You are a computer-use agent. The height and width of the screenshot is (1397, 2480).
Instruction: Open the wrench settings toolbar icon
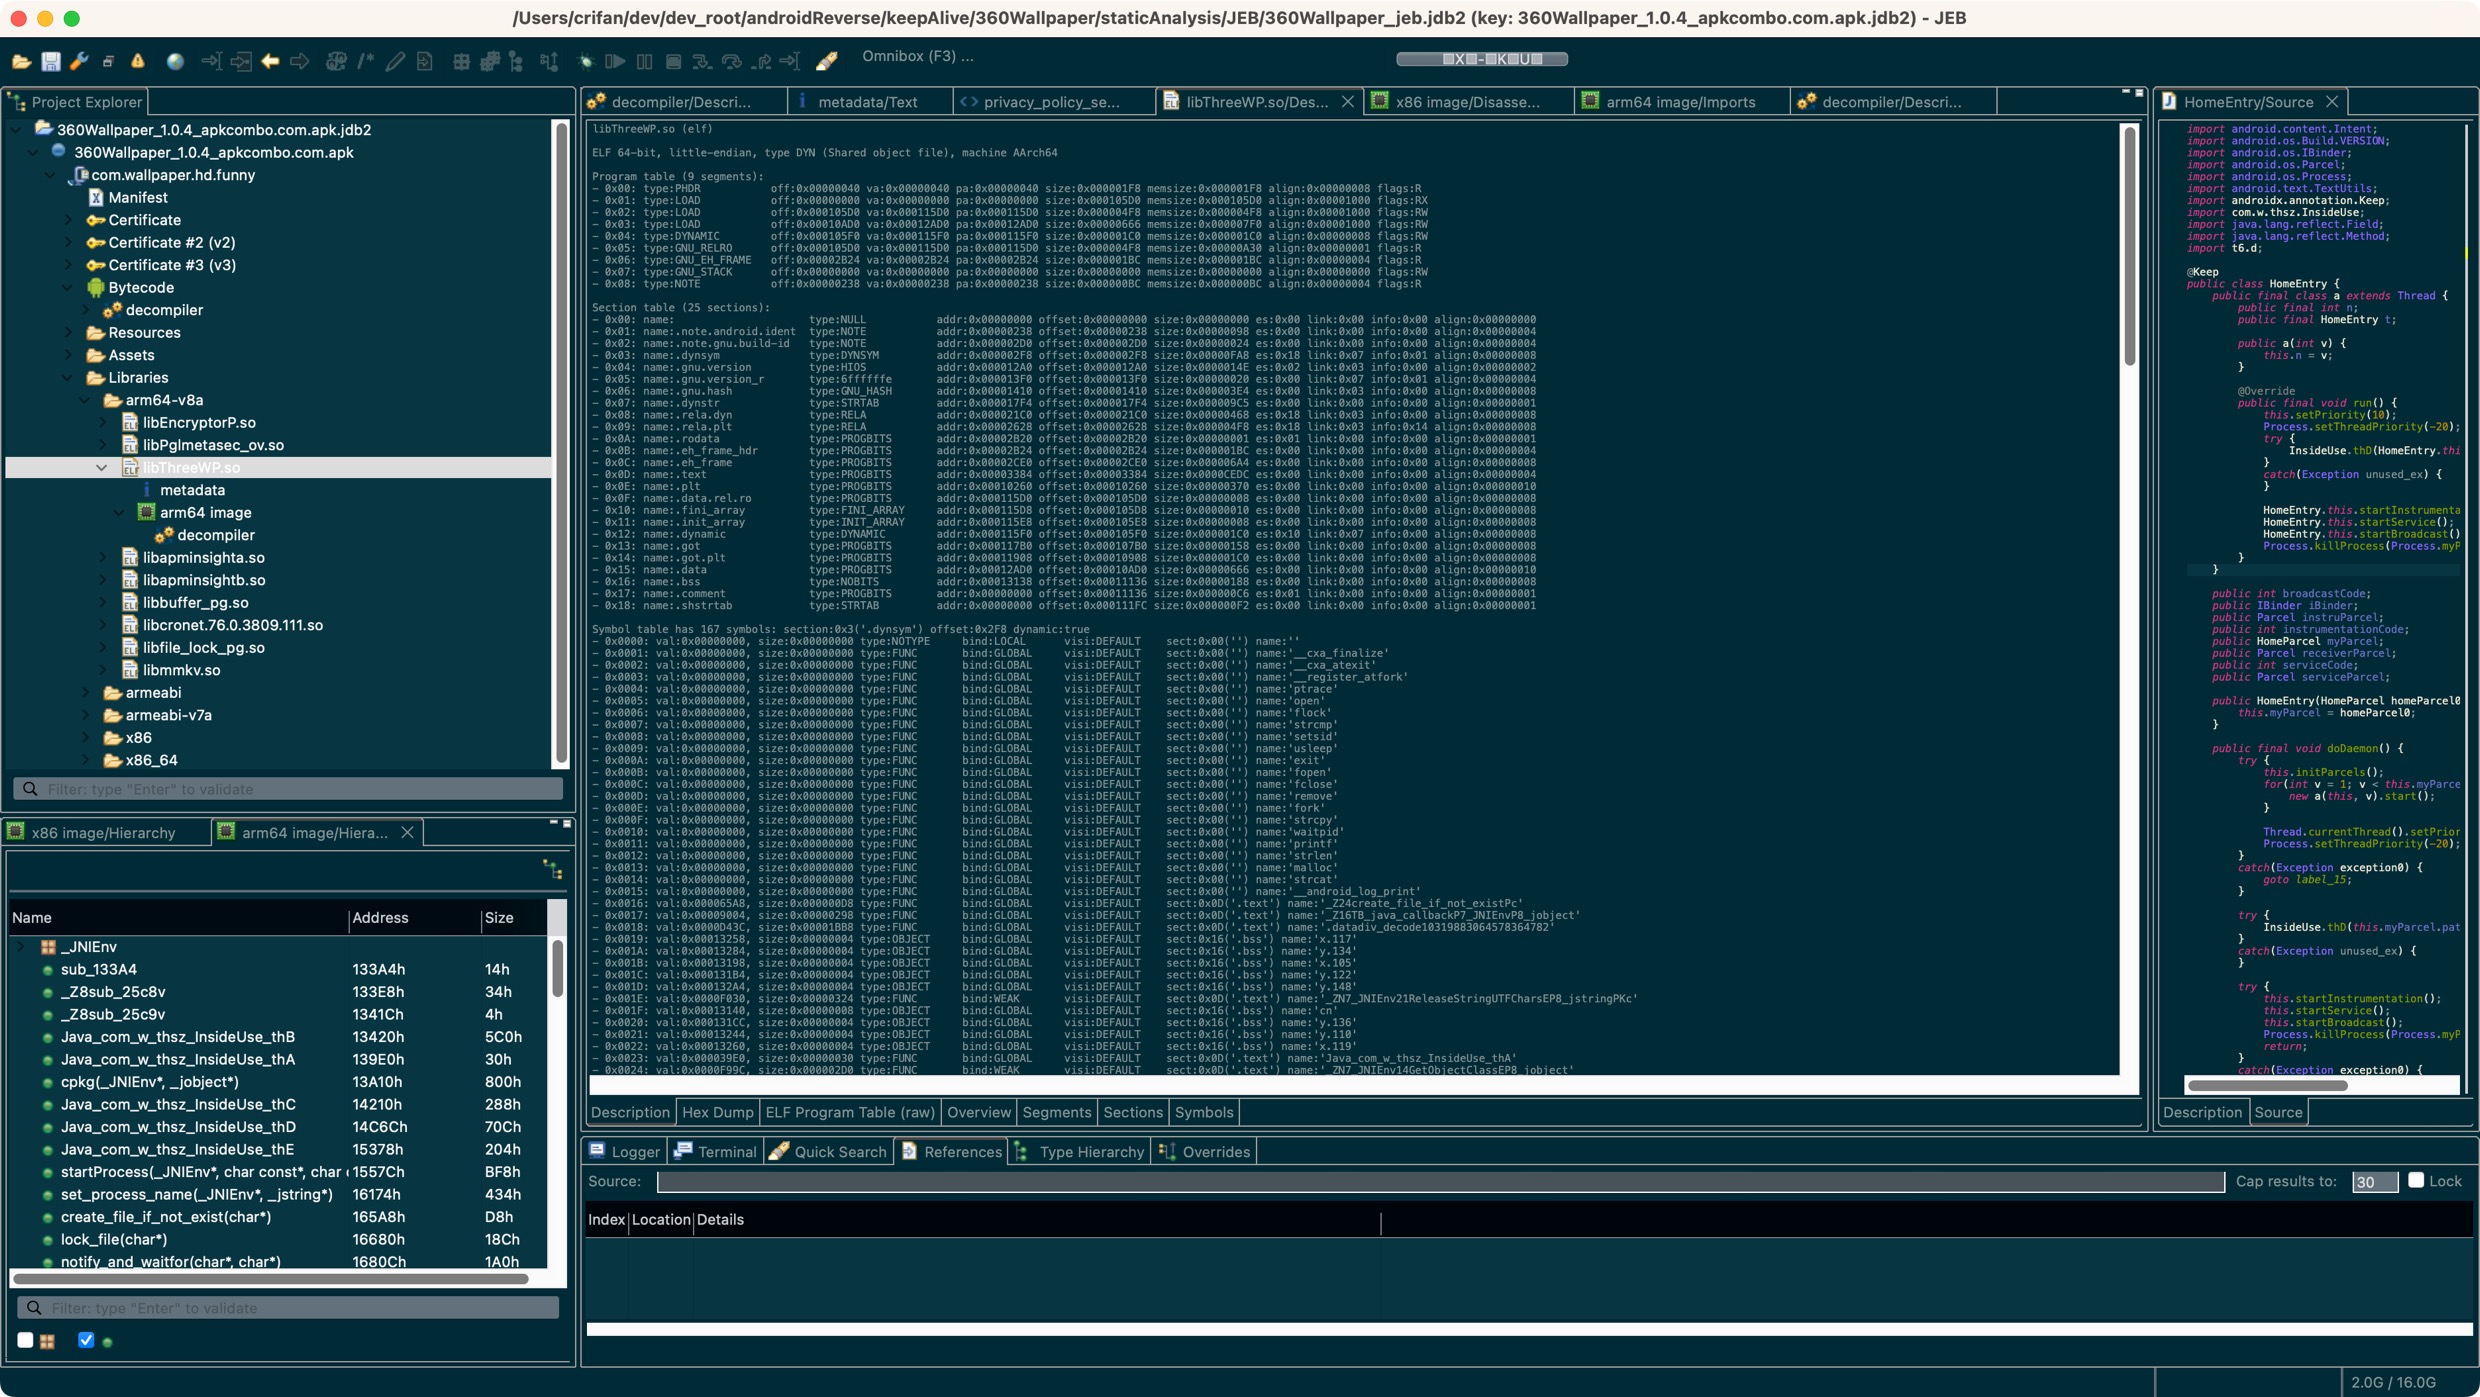79,61
